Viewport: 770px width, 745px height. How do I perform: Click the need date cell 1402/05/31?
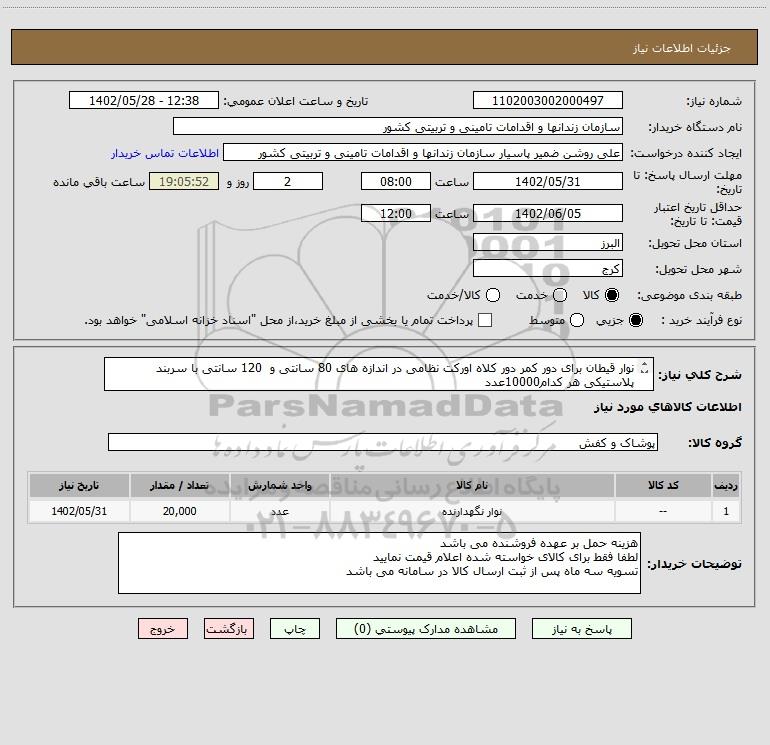pos(79,511)
